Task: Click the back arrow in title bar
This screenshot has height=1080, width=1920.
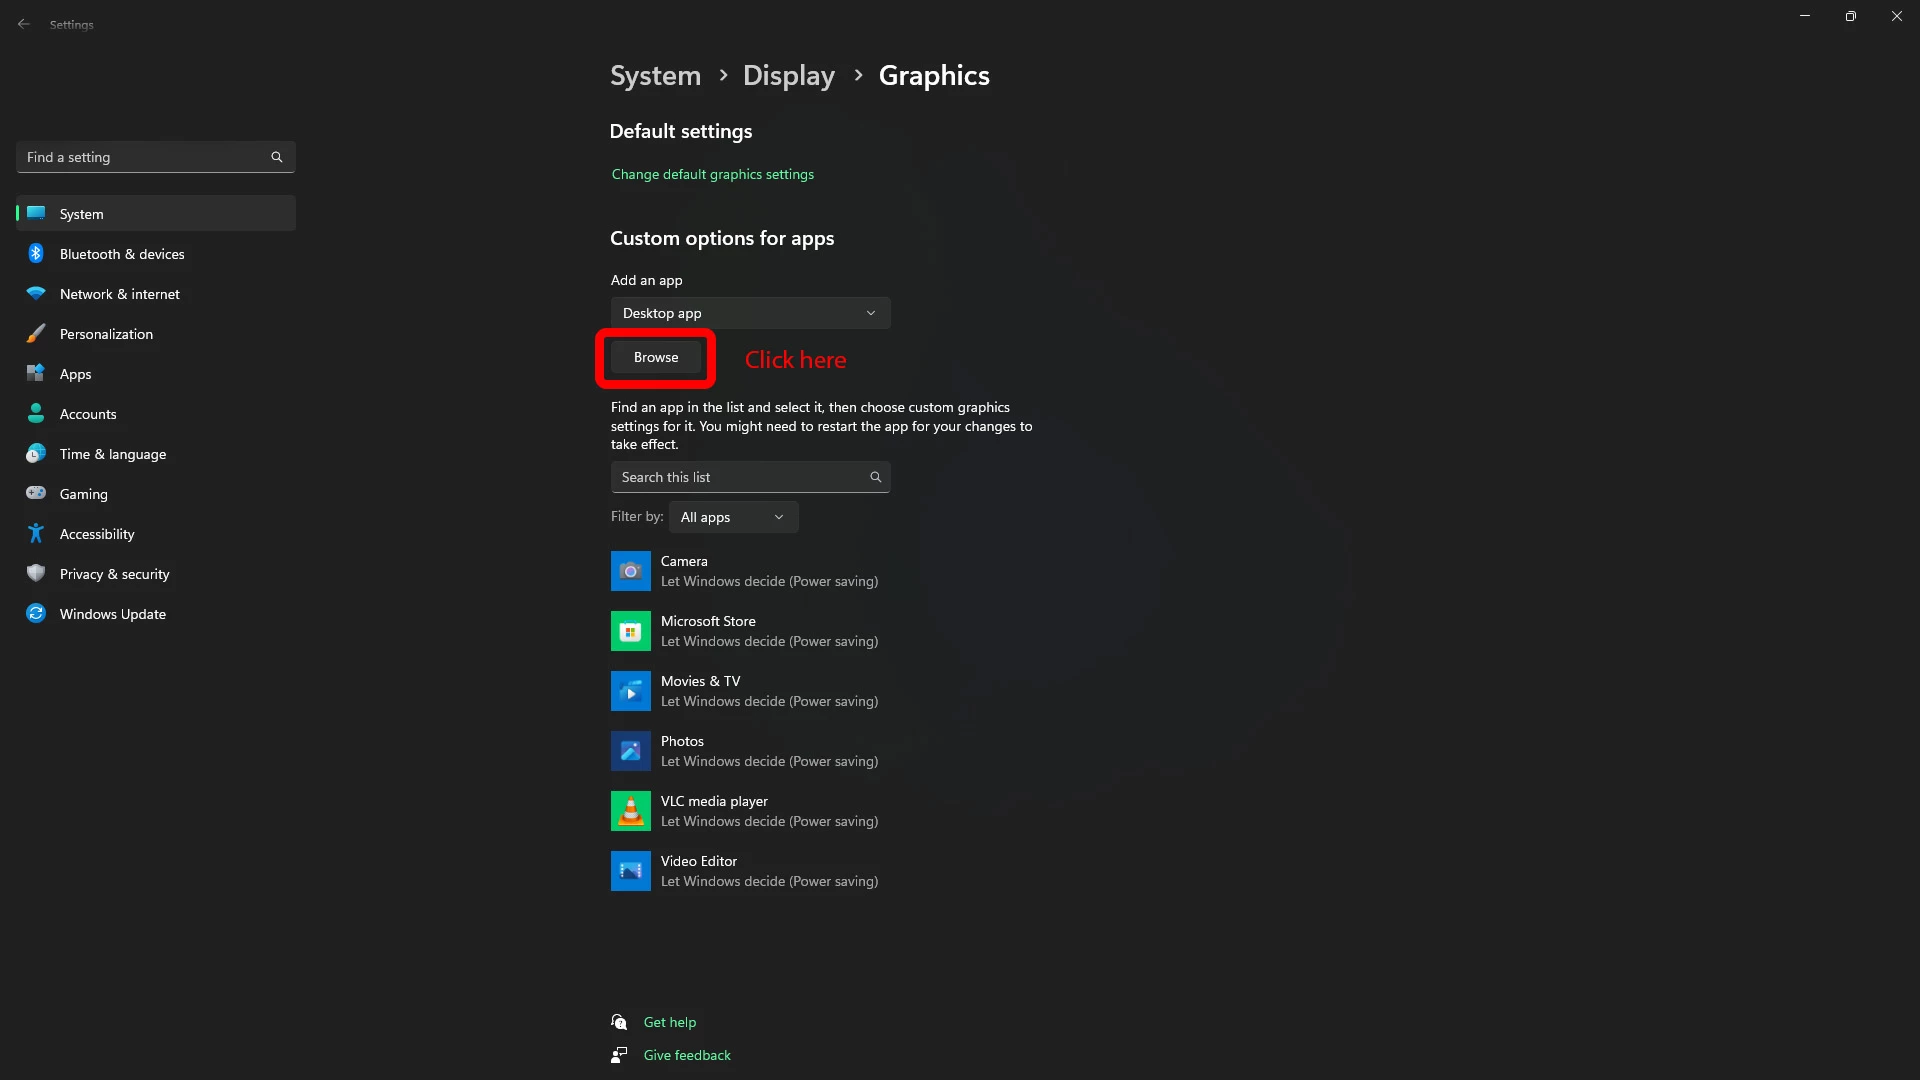Action: tap(24, 24)
